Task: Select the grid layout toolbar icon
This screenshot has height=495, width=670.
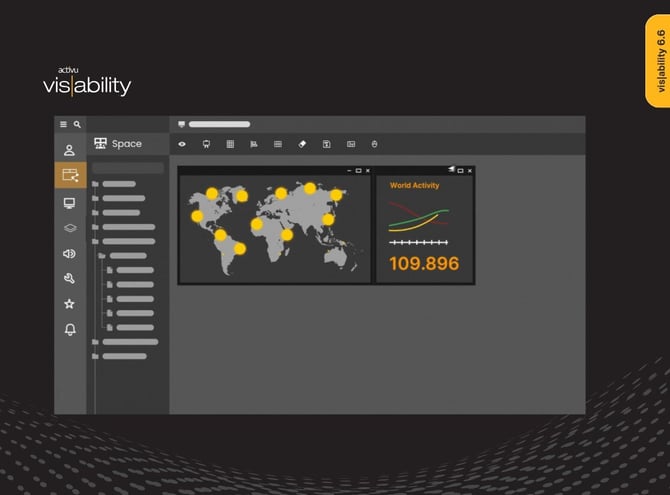Action: click(230, 144)
